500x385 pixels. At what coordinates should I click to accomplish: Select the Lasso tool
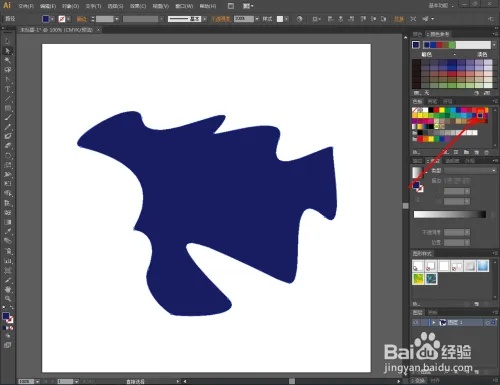[x=7, y=70]
